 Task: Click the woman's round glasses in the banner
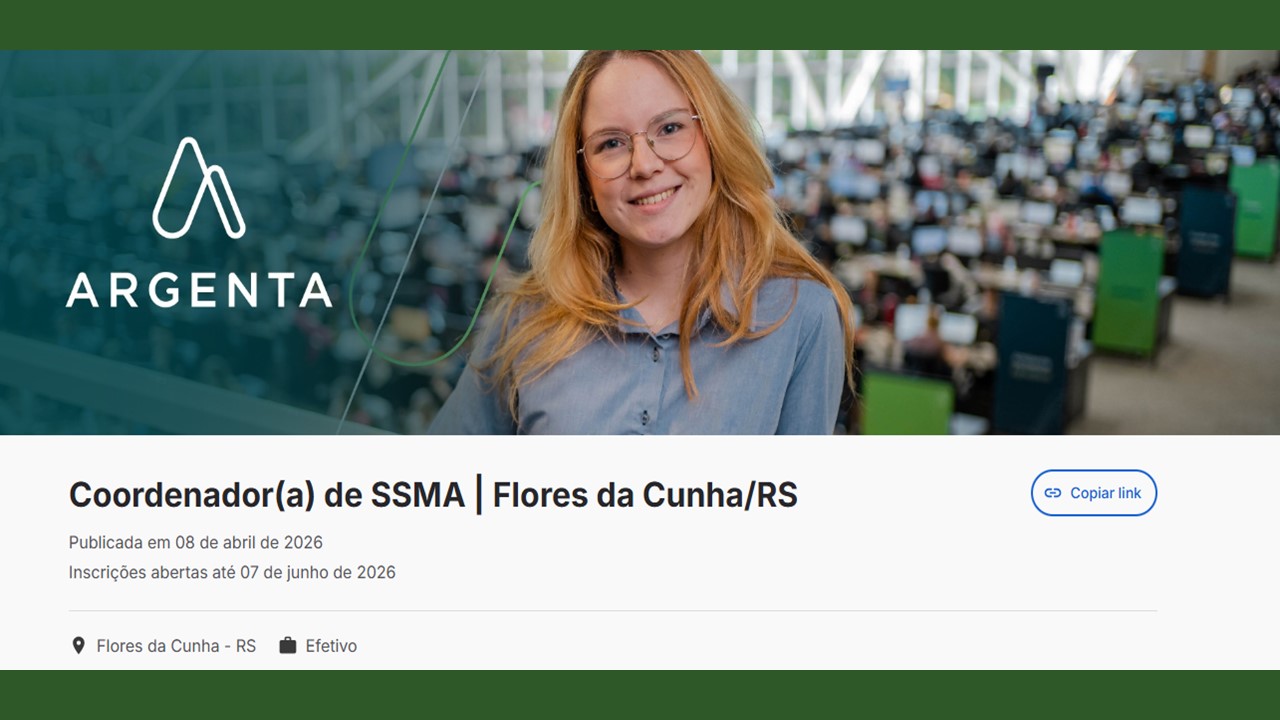tap(641, 144)
